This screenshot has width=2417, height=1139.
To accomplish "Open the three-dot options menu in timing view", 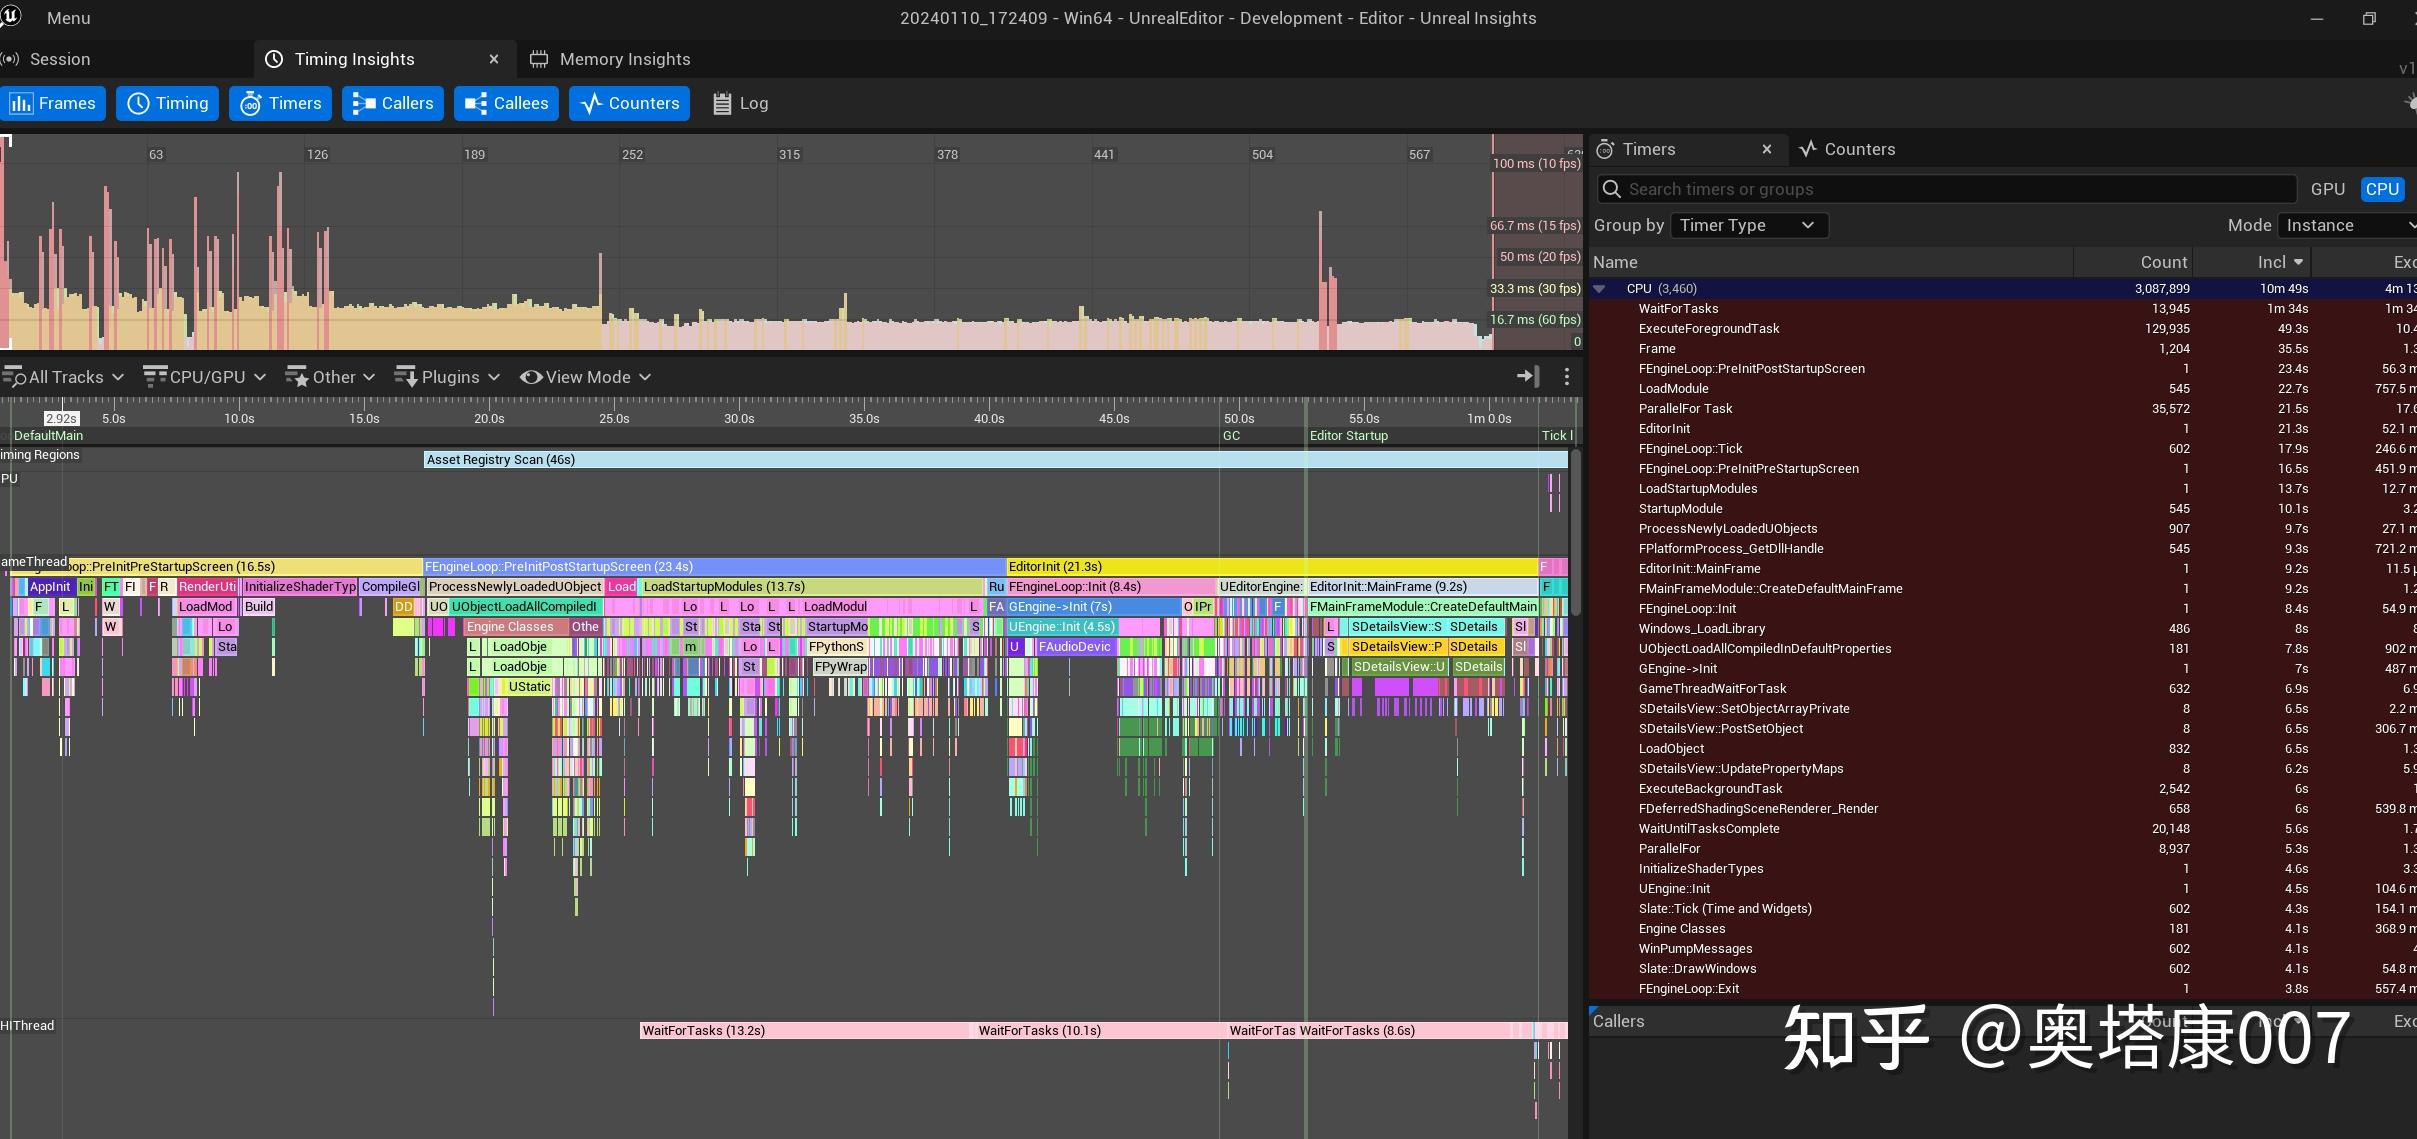I will (x=1566, y=376).
